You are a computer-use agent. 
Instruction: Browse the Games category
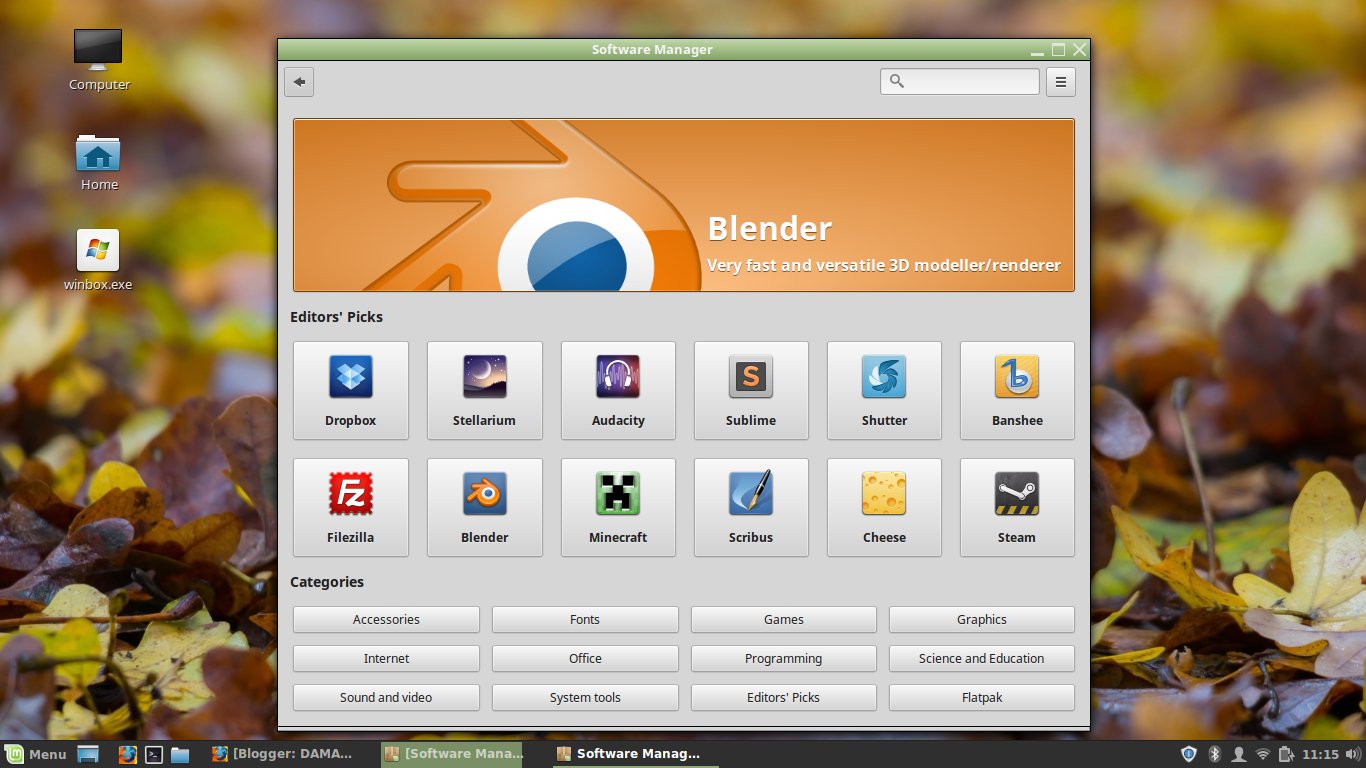(783, 619)
